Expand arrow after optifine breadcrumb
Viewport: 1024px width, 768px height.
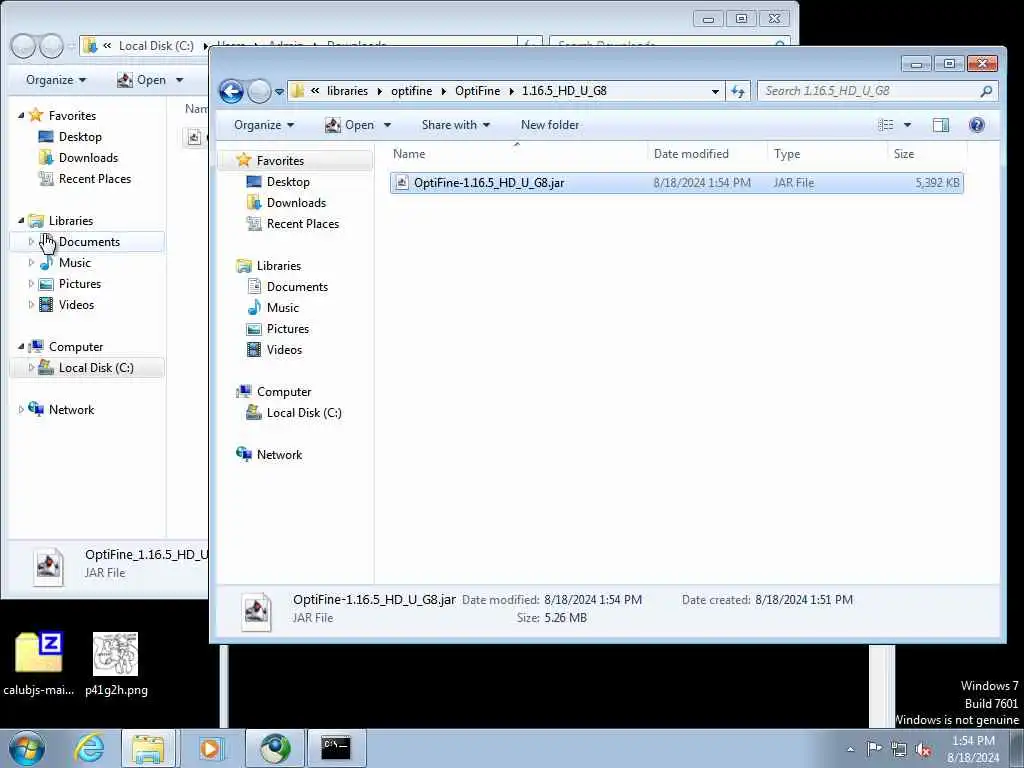pyautogui.click(x=443, y=91)
